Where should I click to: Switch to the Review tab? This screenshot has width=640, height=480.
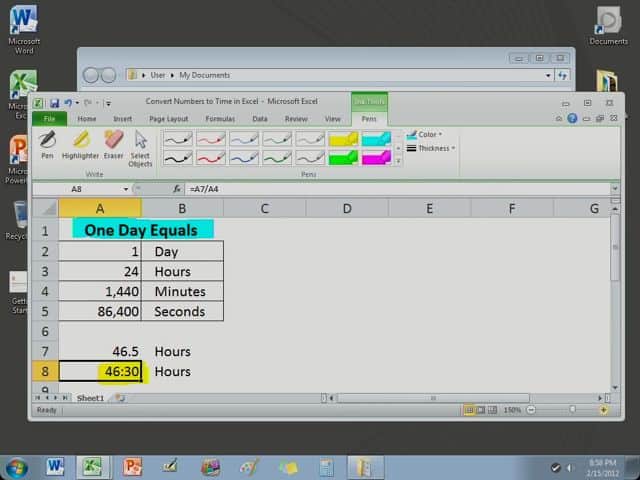click(296, 119)
